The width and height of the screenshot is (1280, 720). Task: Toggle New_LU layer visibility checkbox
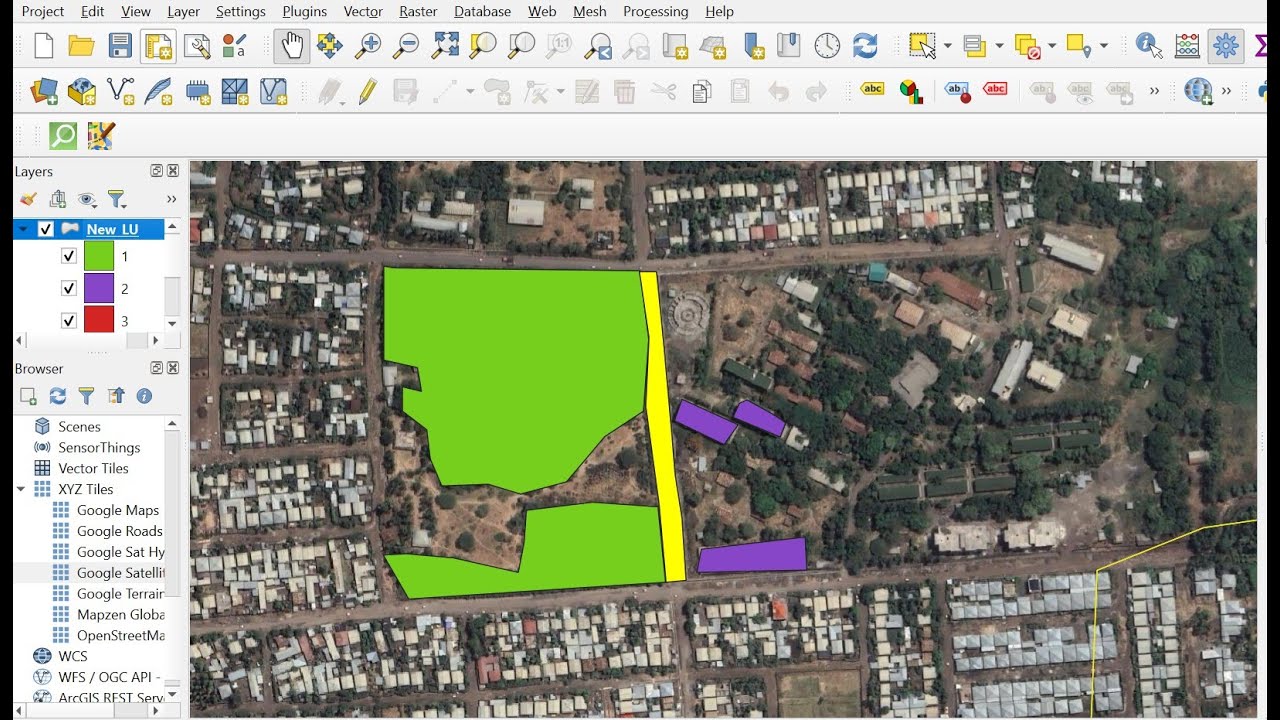45,229
